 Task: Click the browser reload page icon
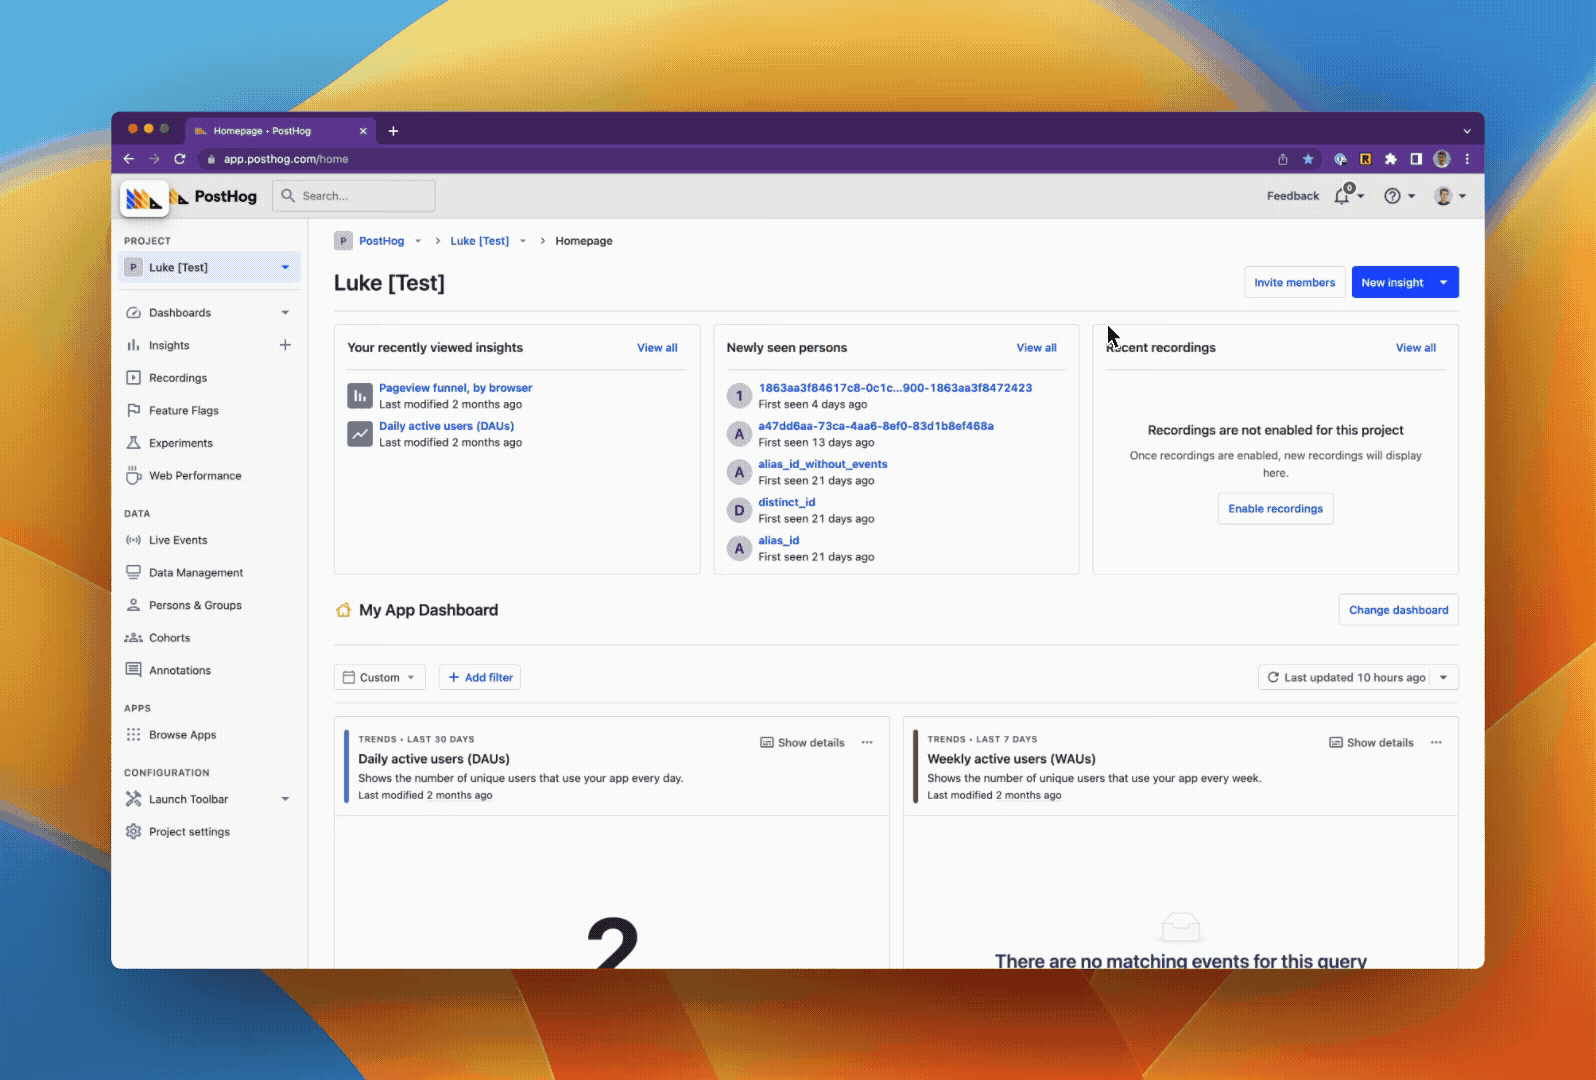tap(180, 159)
